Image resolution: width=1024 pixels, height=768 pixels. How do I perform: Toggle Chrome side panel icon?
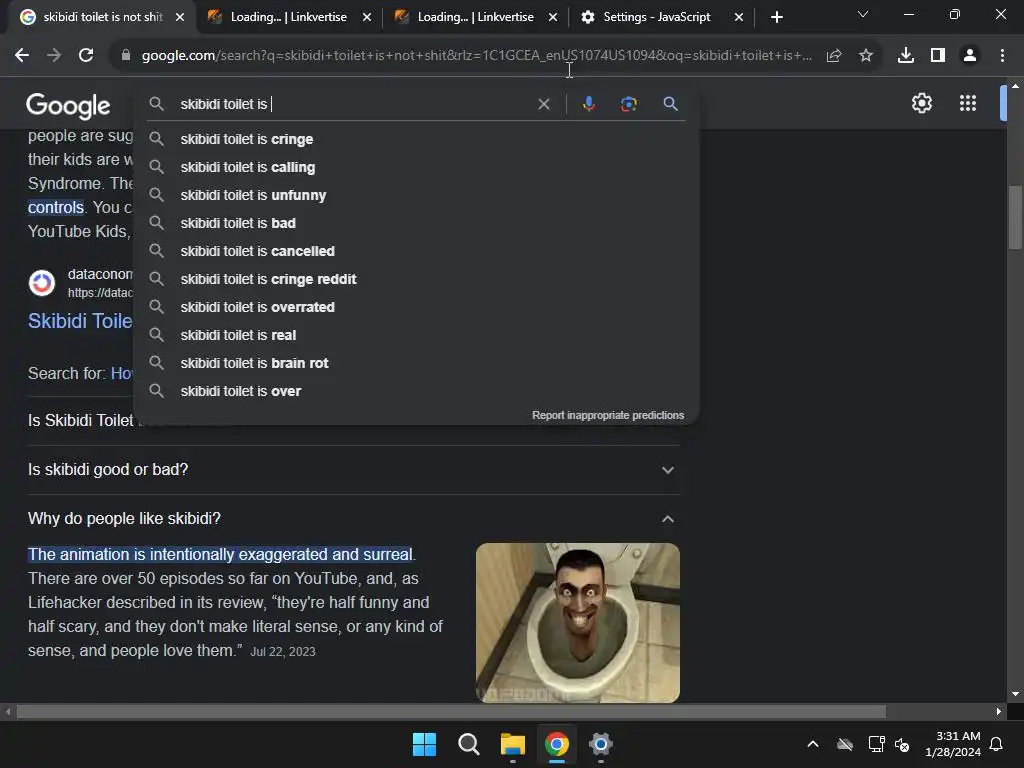pyautogui.click(x=938, y=56)
